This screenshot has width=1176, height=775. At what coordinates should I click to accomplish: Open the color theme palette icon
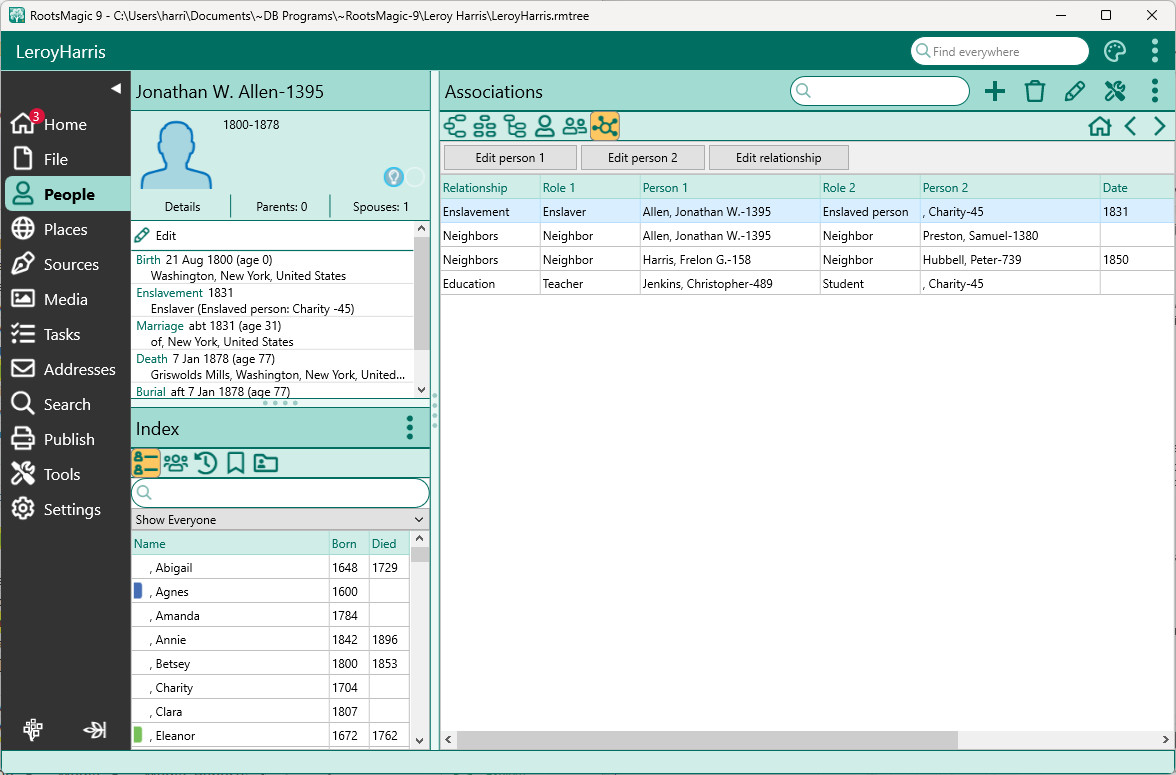click(1115, 52)
